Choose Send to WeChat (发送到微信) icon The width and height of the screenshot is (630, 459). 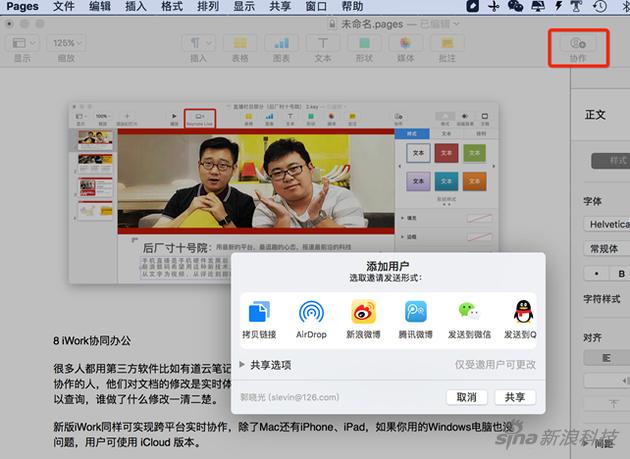469,311
